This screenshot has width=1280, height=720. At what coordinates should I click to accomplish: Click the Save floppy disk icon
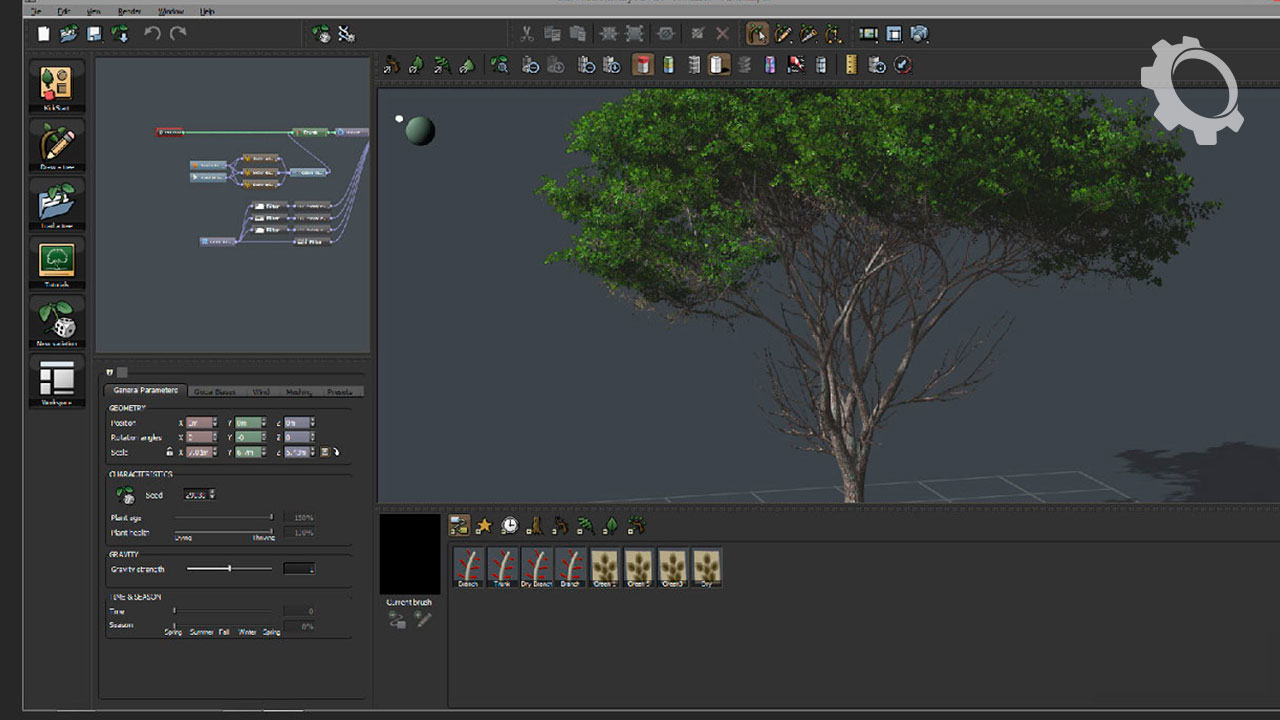94,34
